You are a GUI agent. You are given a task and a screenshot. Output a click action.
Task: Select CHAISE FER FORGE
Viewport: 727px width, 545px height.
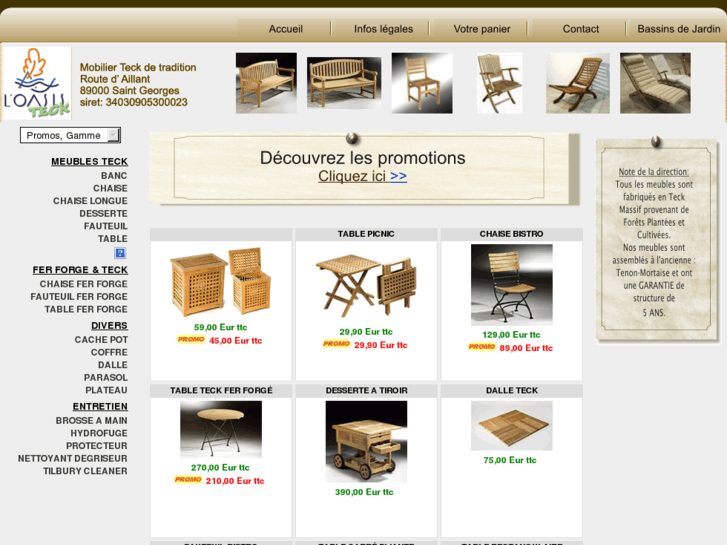(83, 284)
